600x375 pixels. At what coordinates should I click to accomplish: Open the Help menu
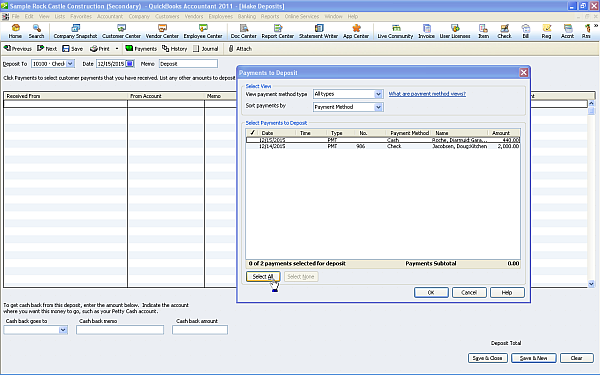click(x=353, y=16)
